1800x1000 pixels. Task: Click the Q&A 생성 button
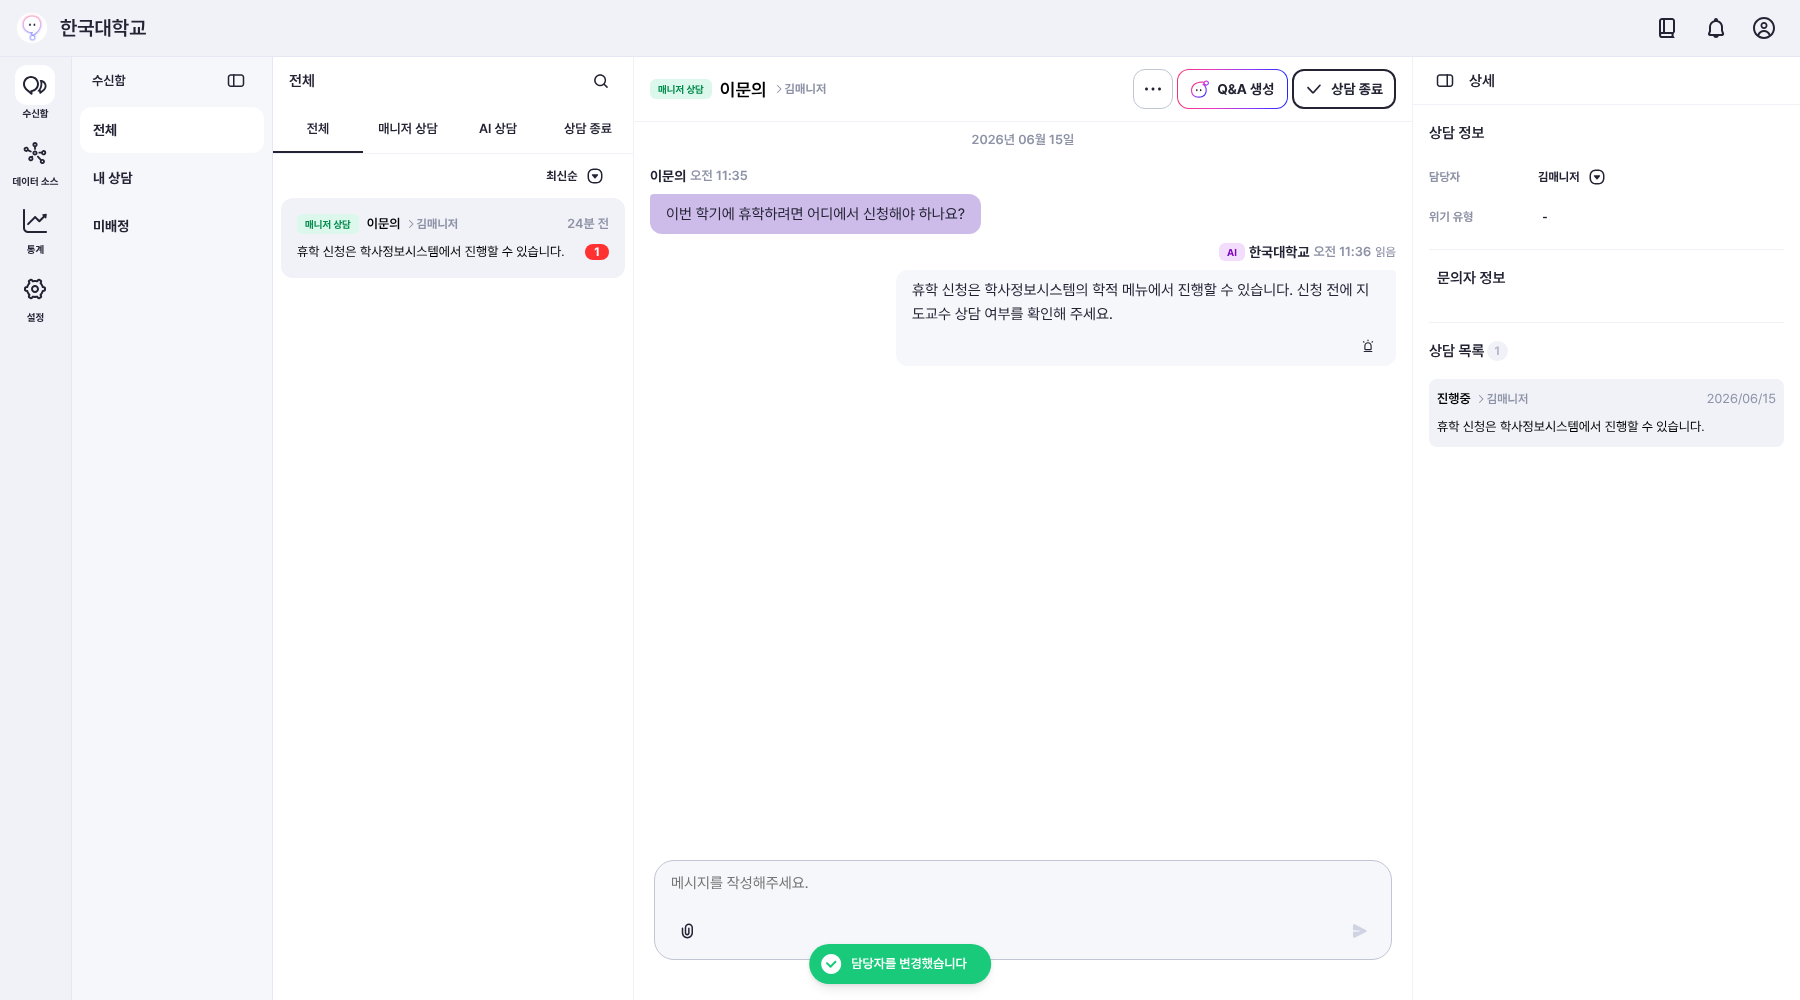[1232, 89]
